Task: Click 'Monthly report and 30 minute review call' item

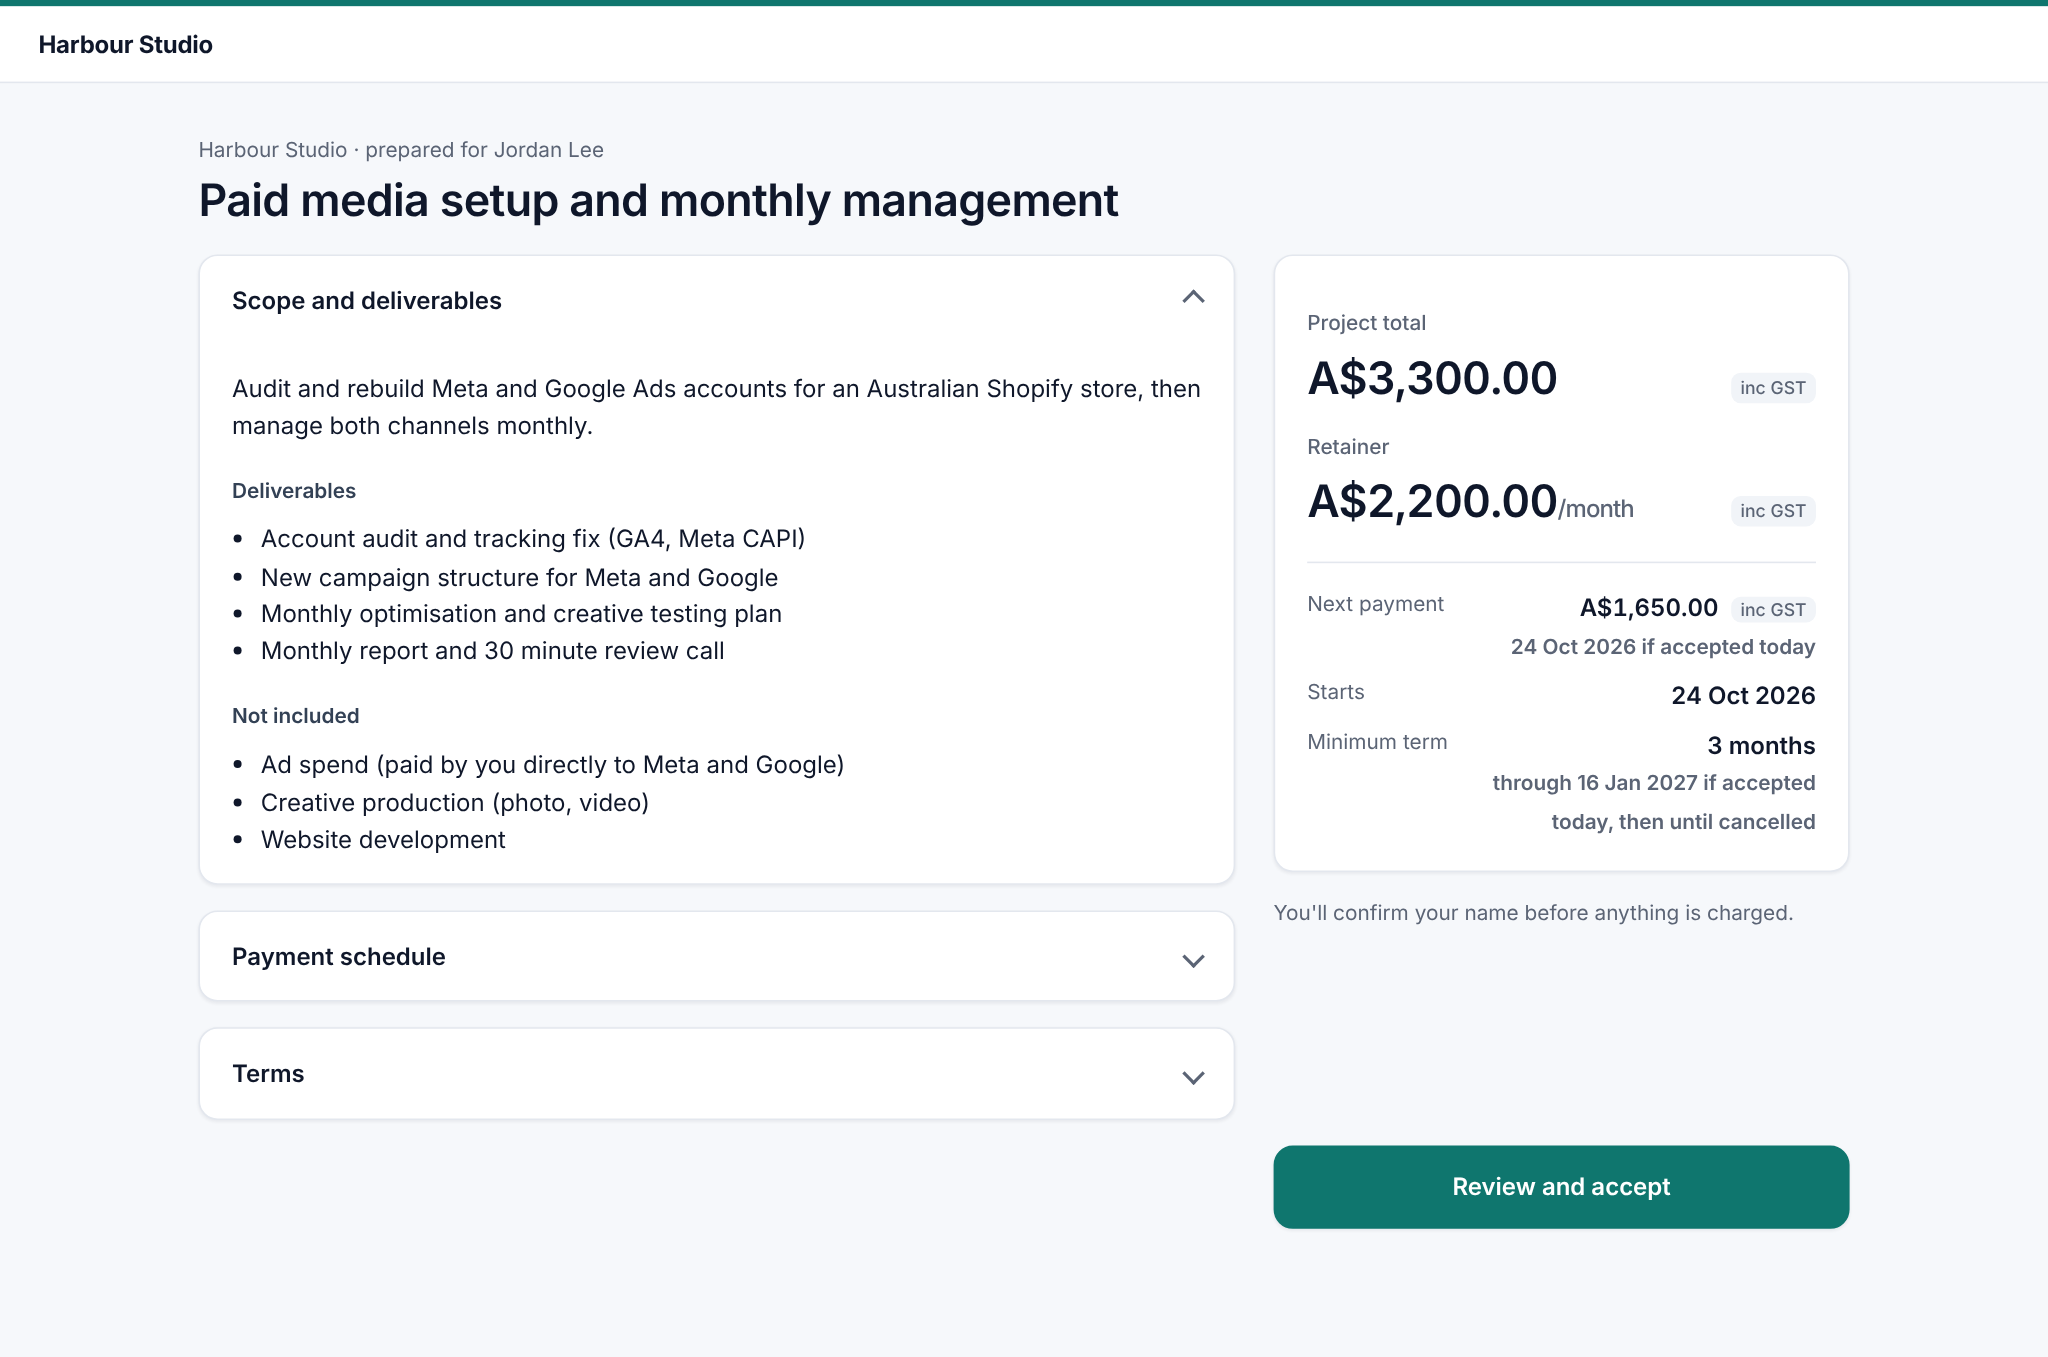Action: pyautogui.click(x=492, y=651)
